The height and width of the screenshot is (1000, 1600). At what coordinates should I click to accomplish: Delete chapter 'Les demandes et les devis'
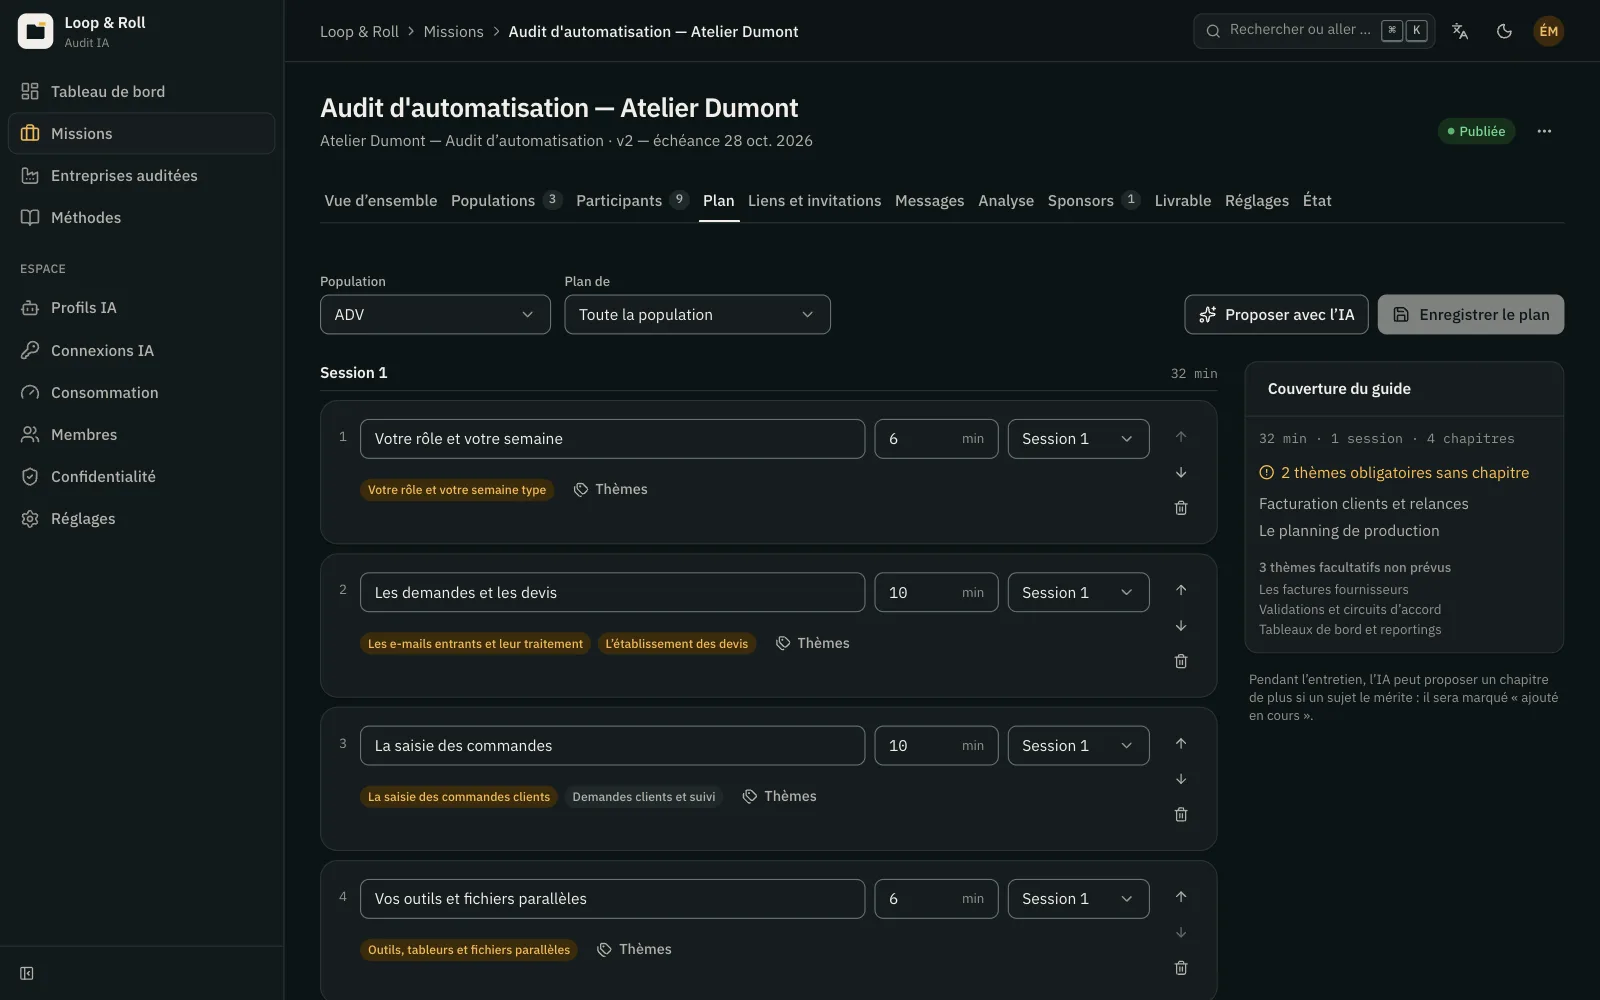click(x=1181, y=661)
